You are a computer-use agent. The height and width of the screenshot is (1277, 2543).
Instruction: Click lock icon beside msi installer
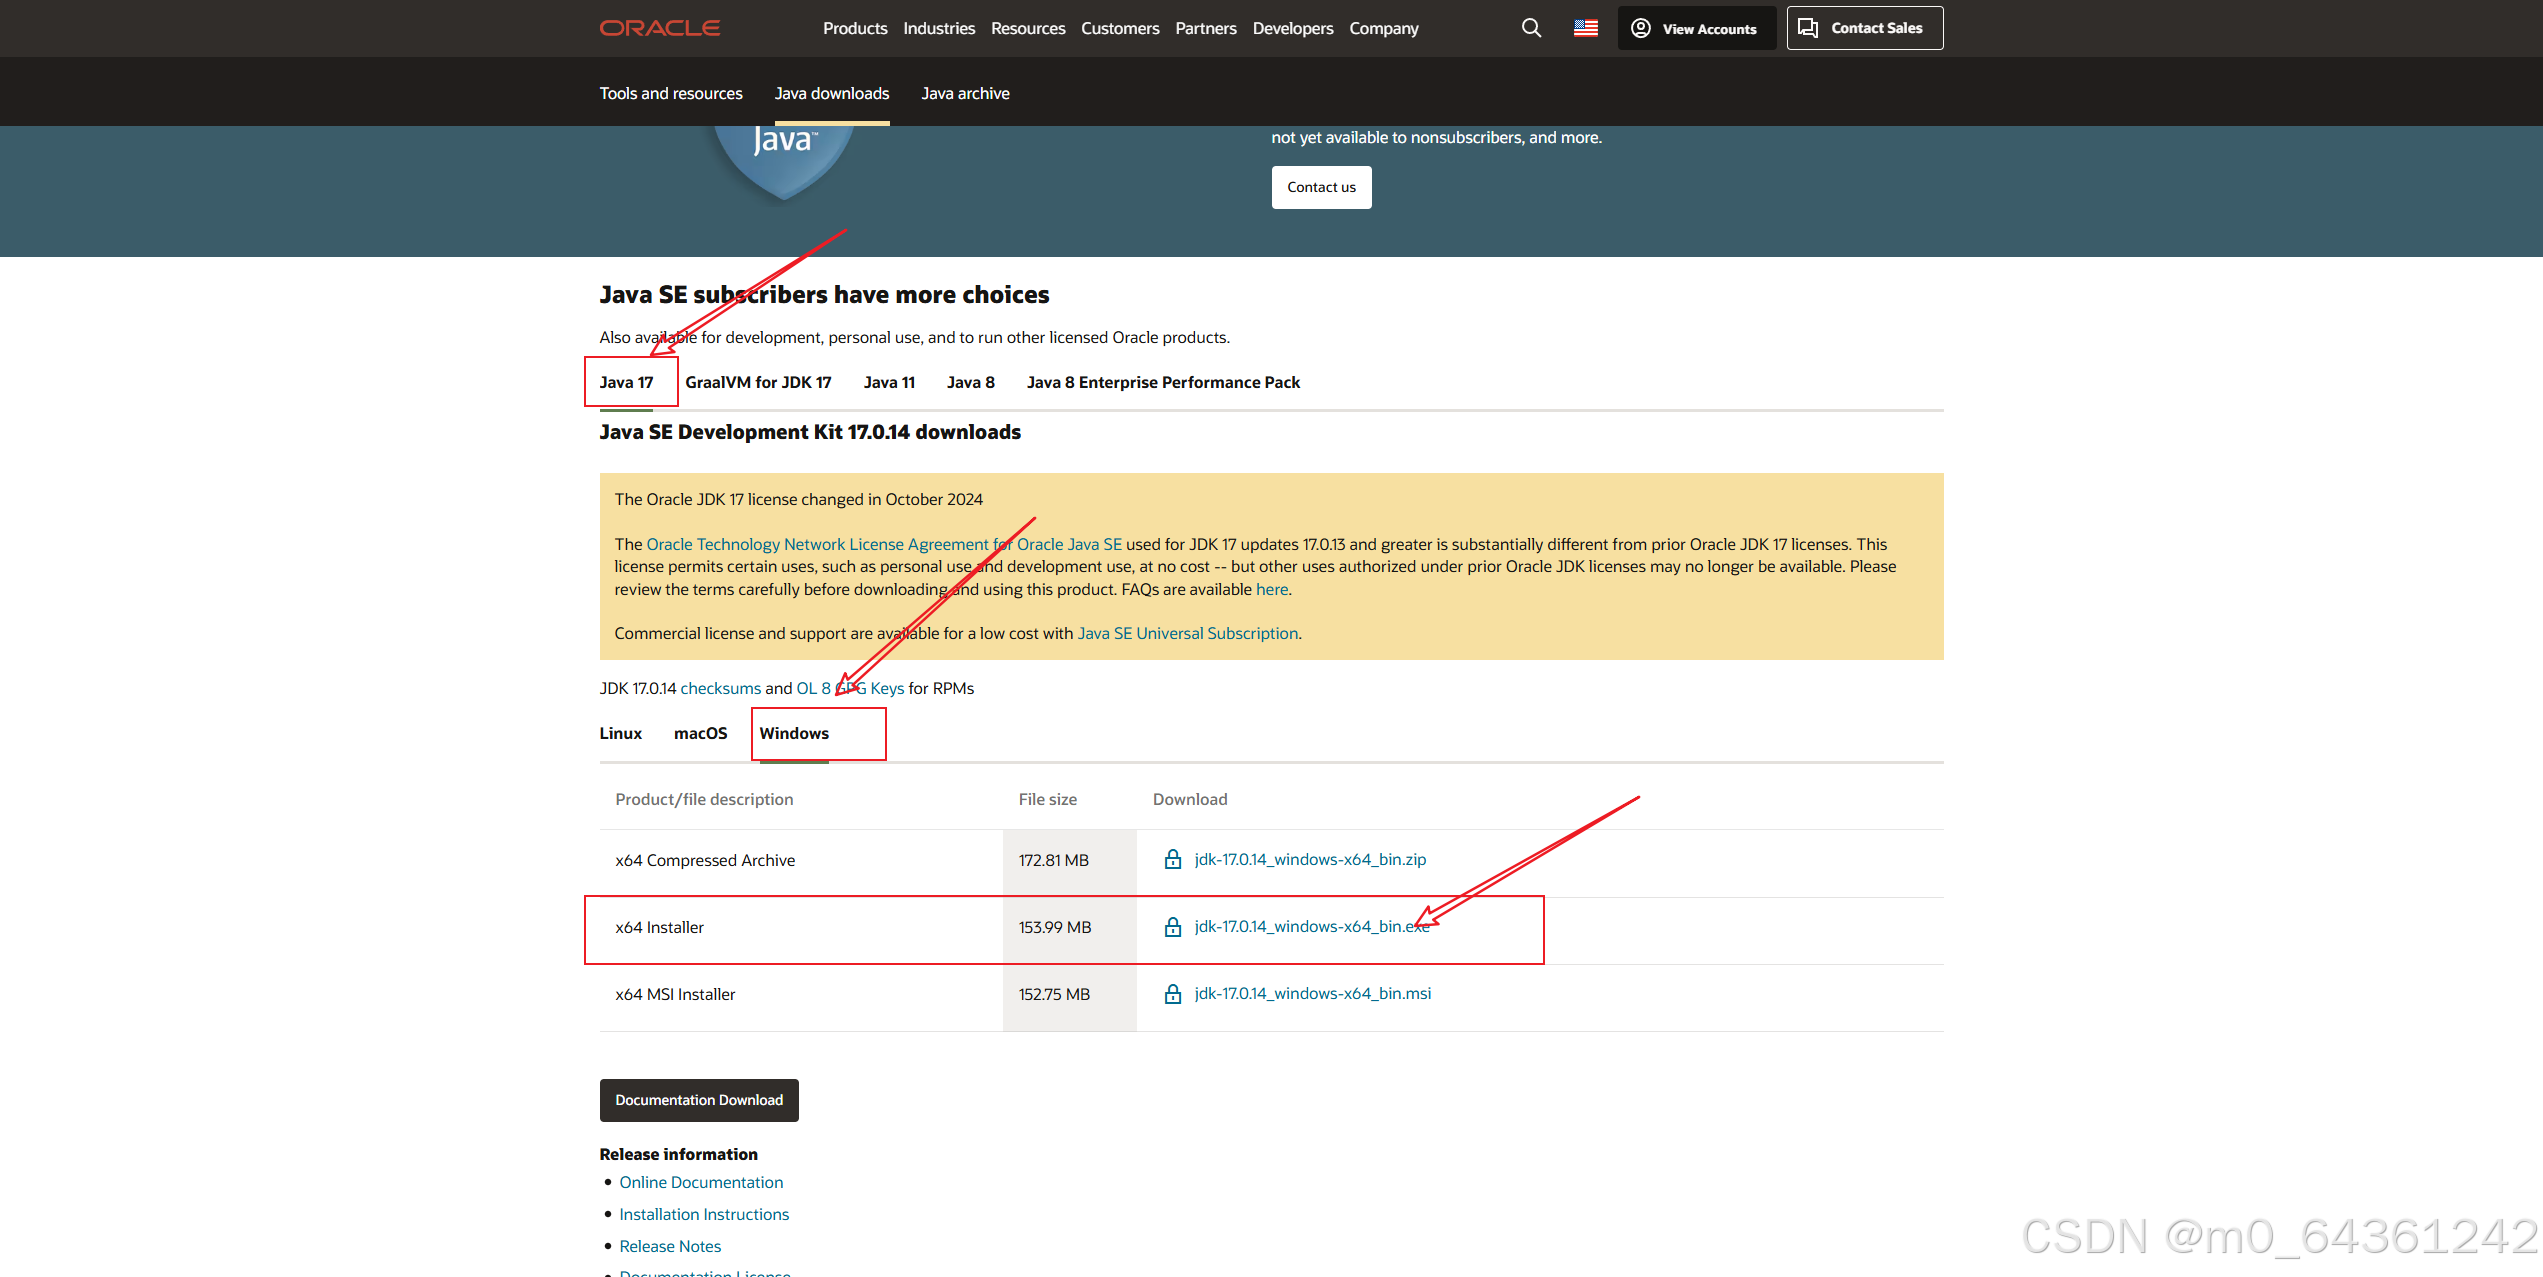click(1173, 994)
